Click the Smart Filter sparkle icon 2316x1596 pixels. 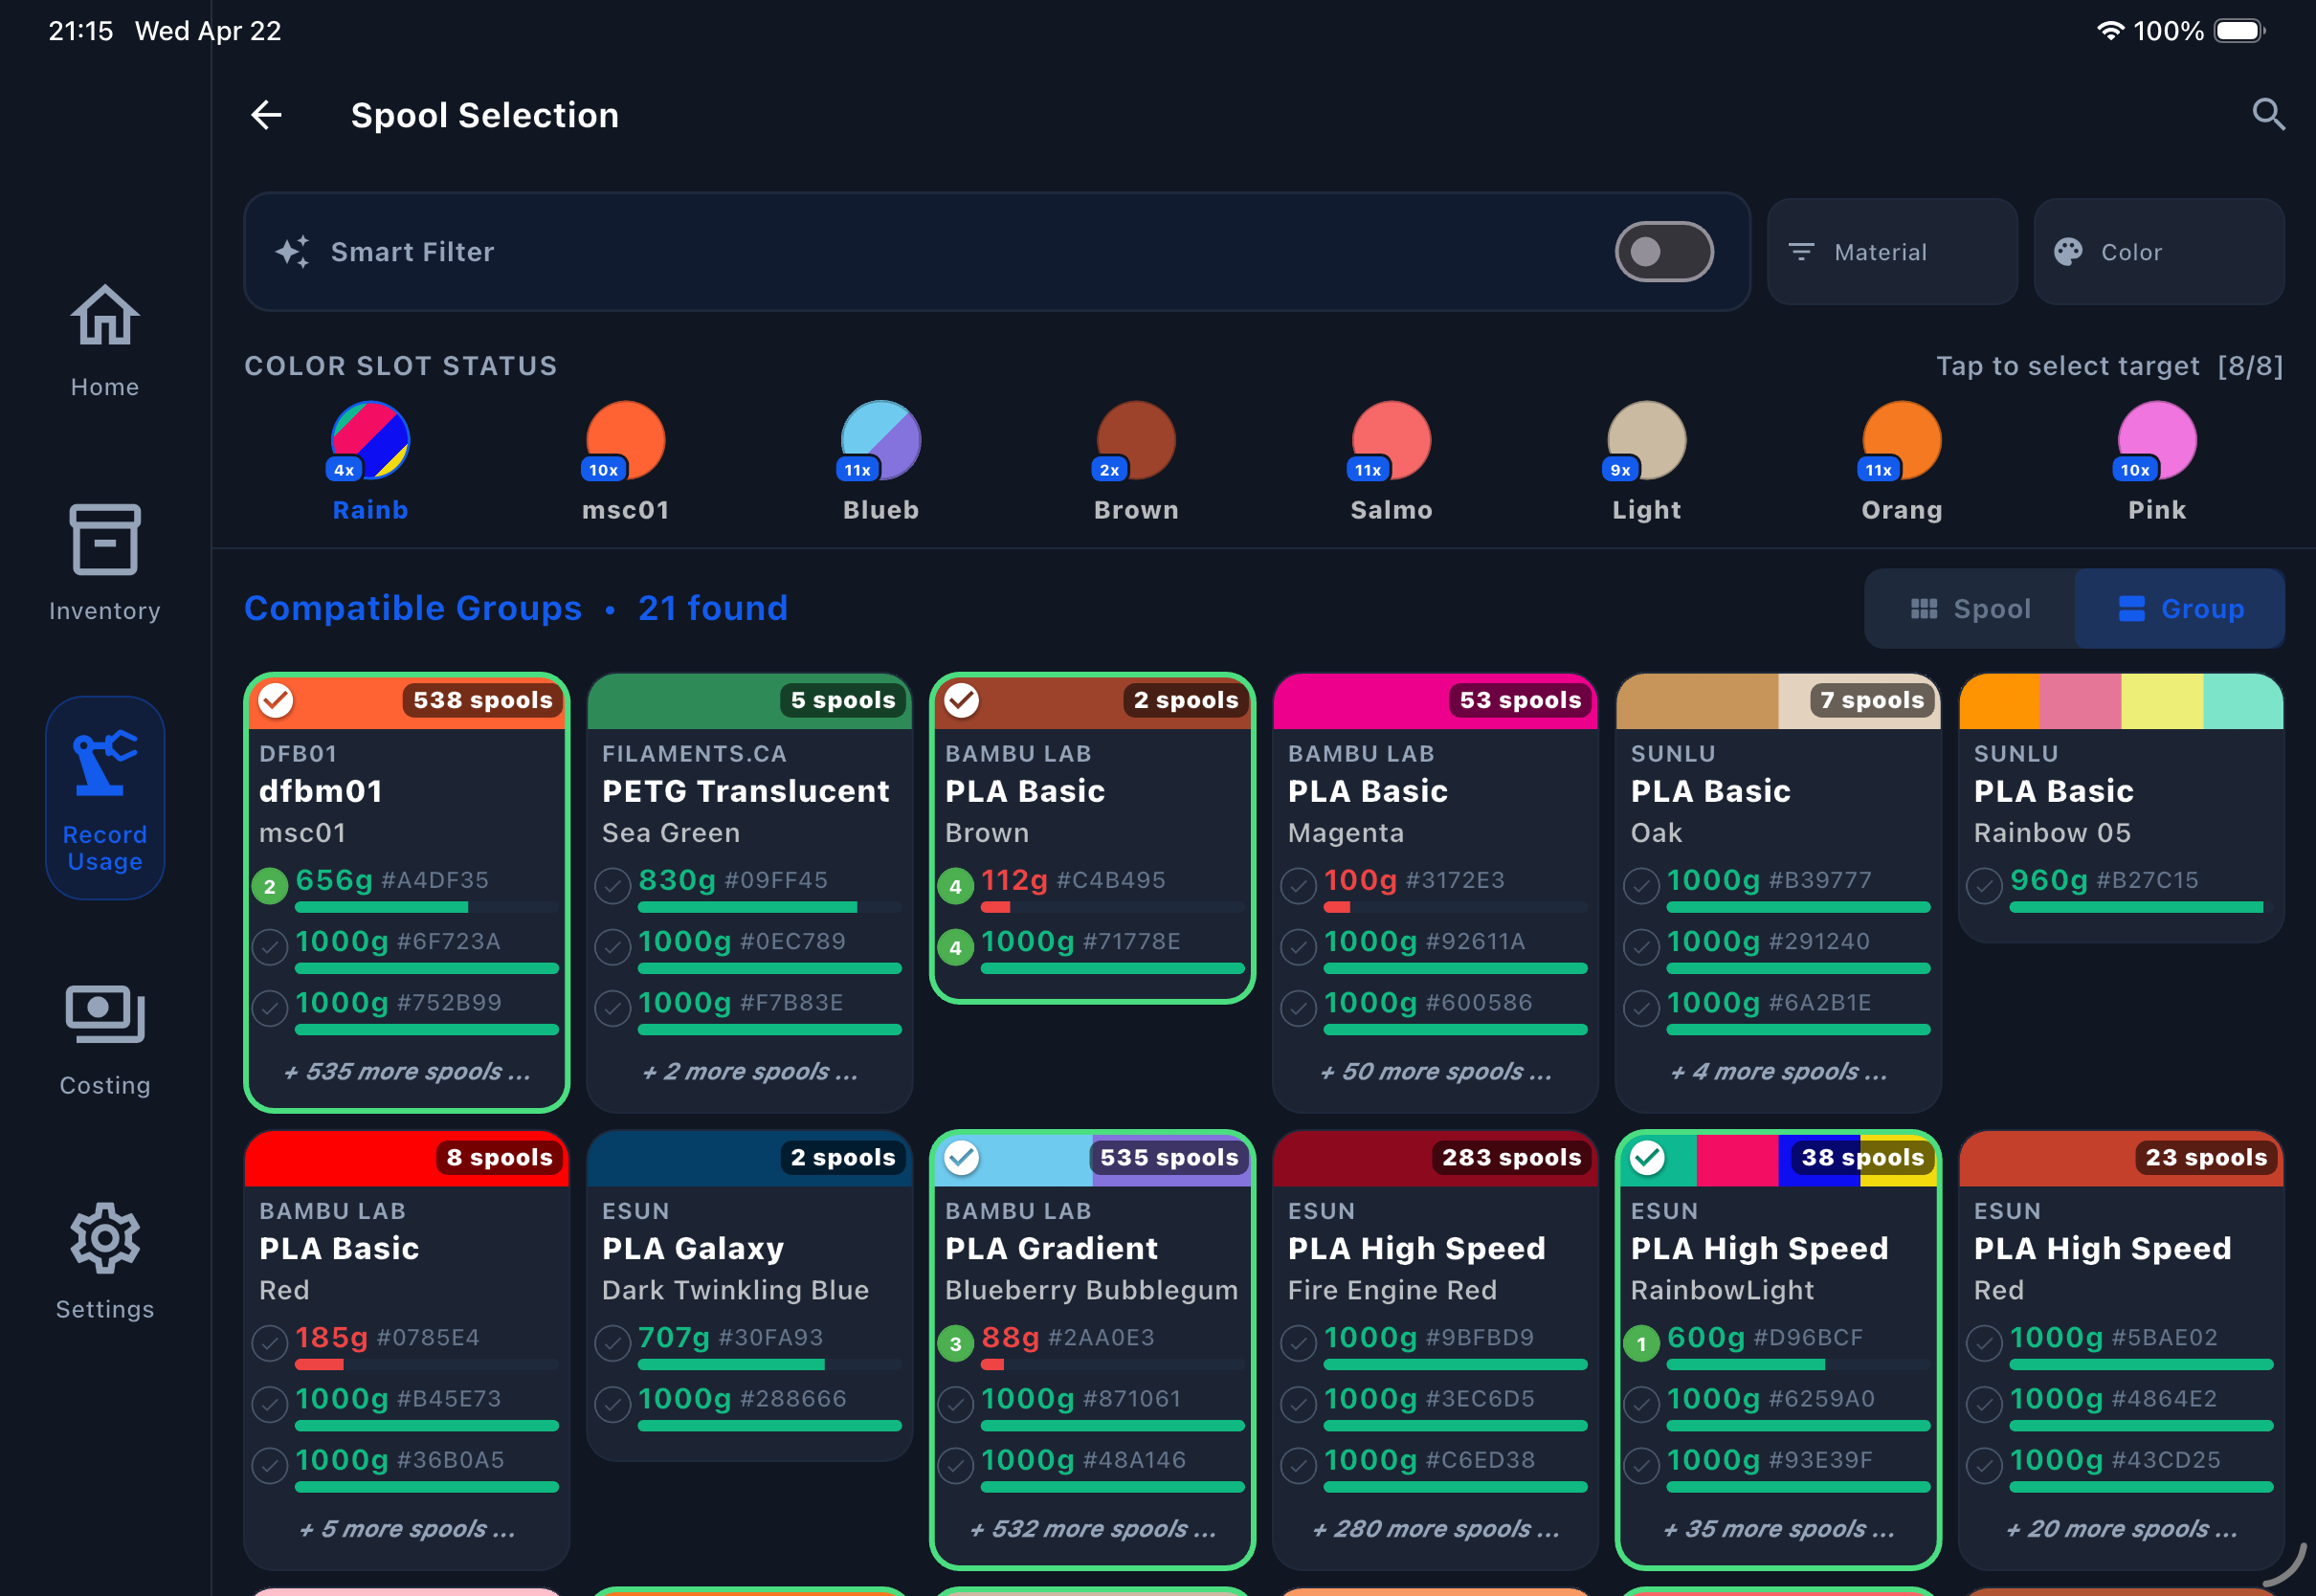click(292, 252)
